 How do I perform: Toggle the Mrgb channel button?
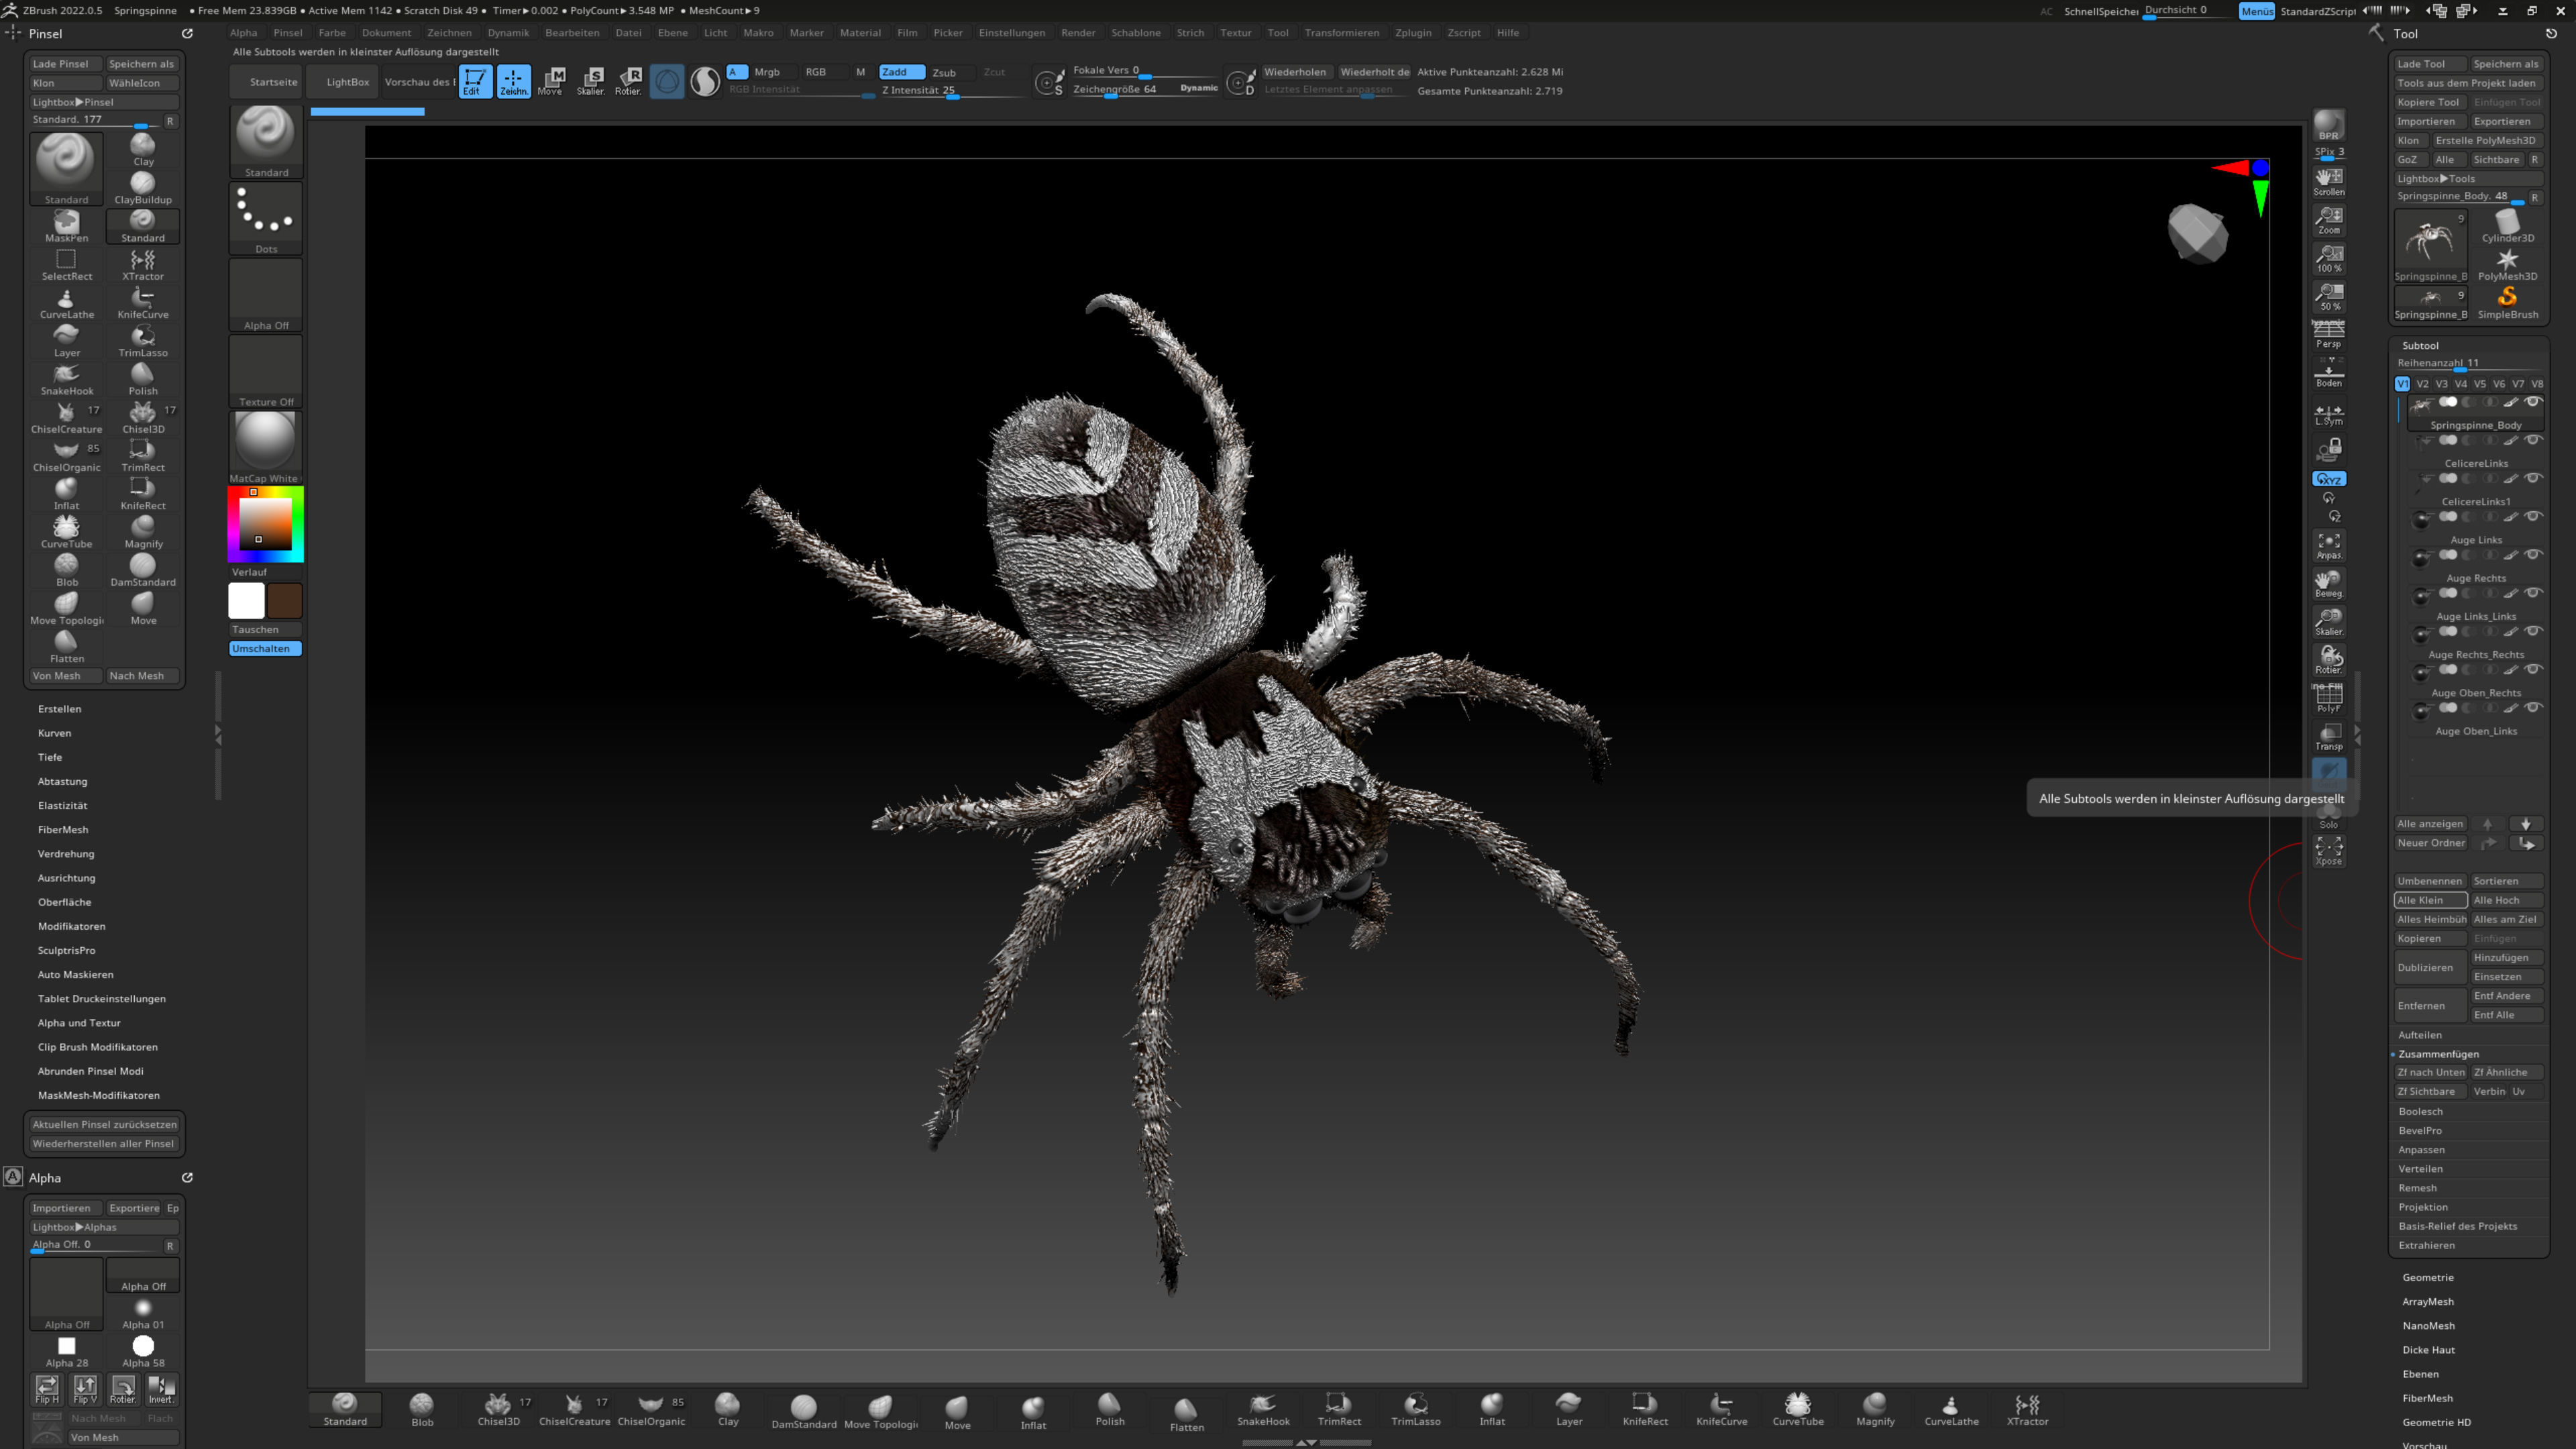point(767,72)
